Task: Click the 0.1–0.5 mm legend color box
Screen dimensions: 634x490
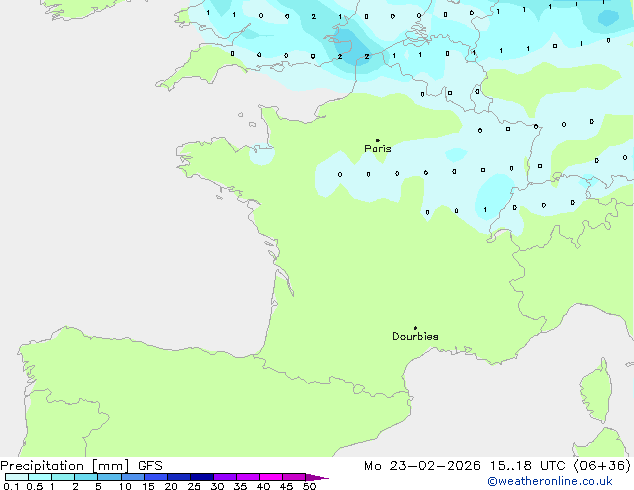Action: [17, 477]
